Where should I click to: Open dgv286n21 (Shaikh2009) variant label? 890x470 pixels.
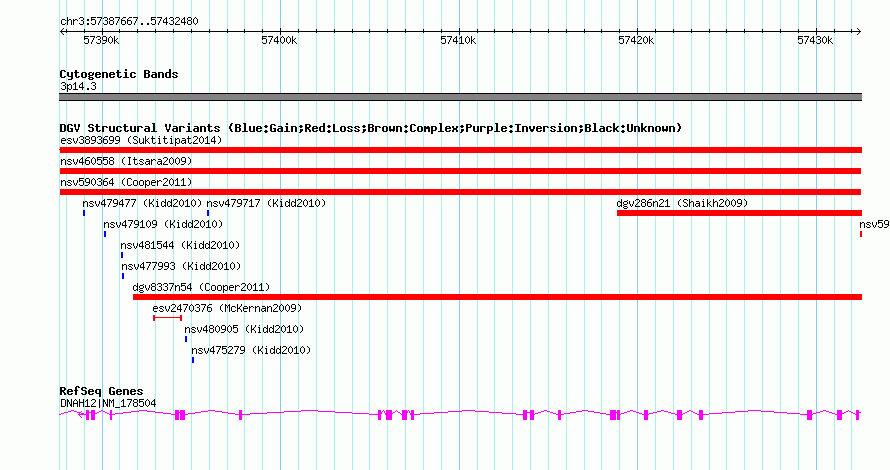(x=682, y=203)
